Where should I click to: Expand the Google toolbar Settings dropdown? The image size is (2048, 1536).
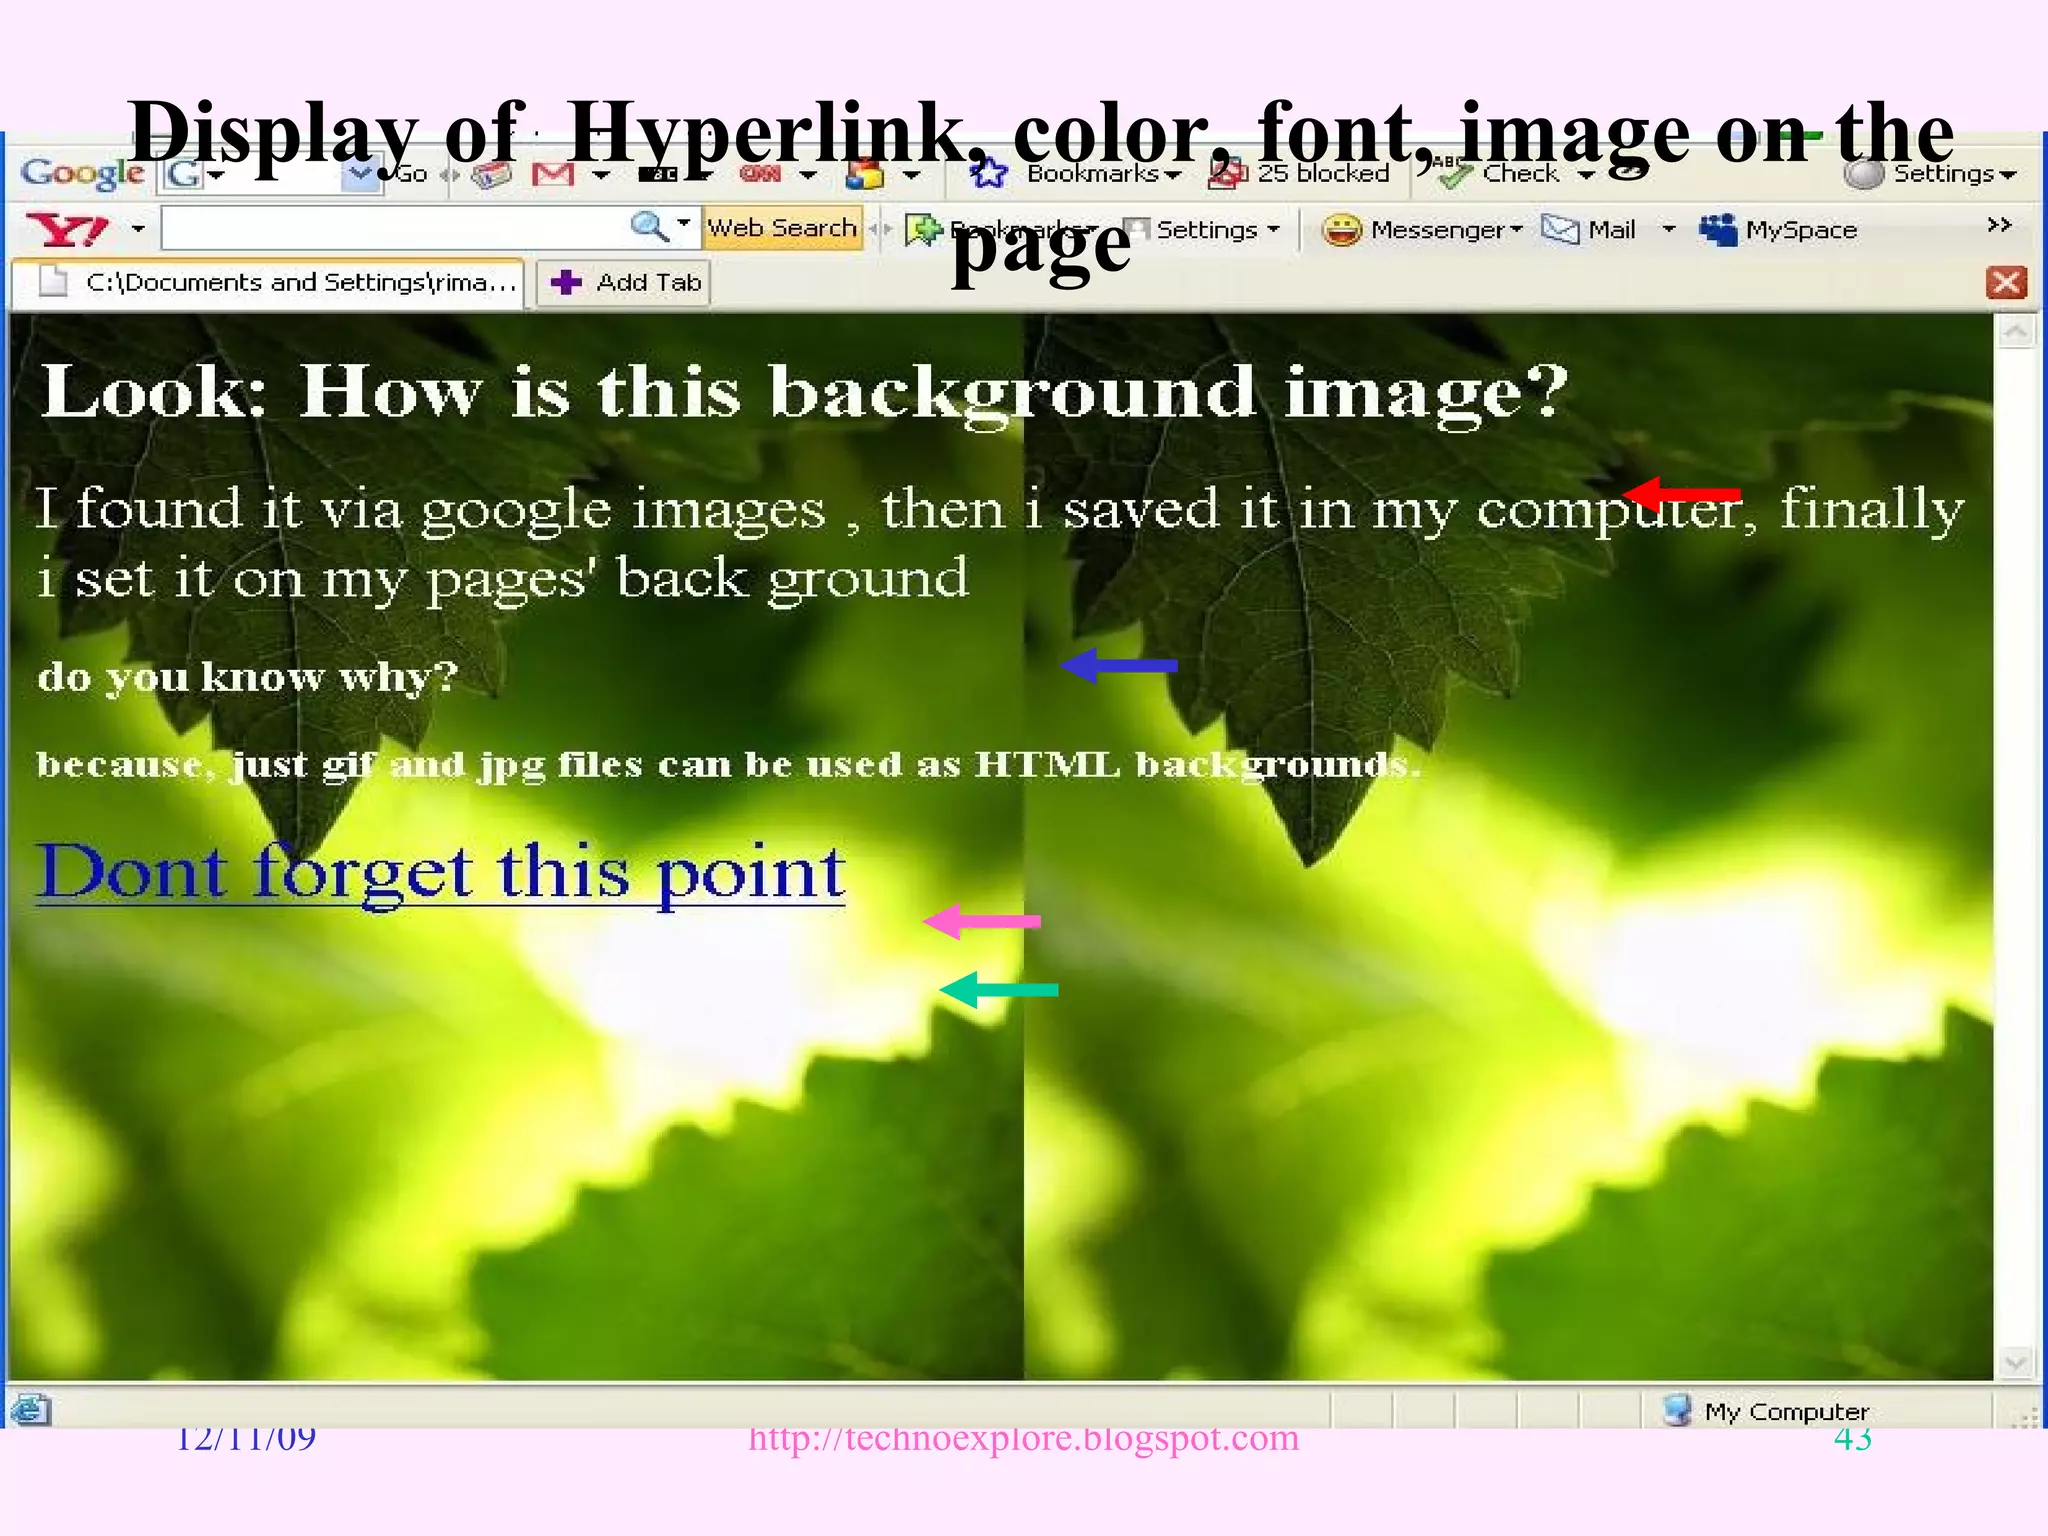click(x=1944, y=174)
